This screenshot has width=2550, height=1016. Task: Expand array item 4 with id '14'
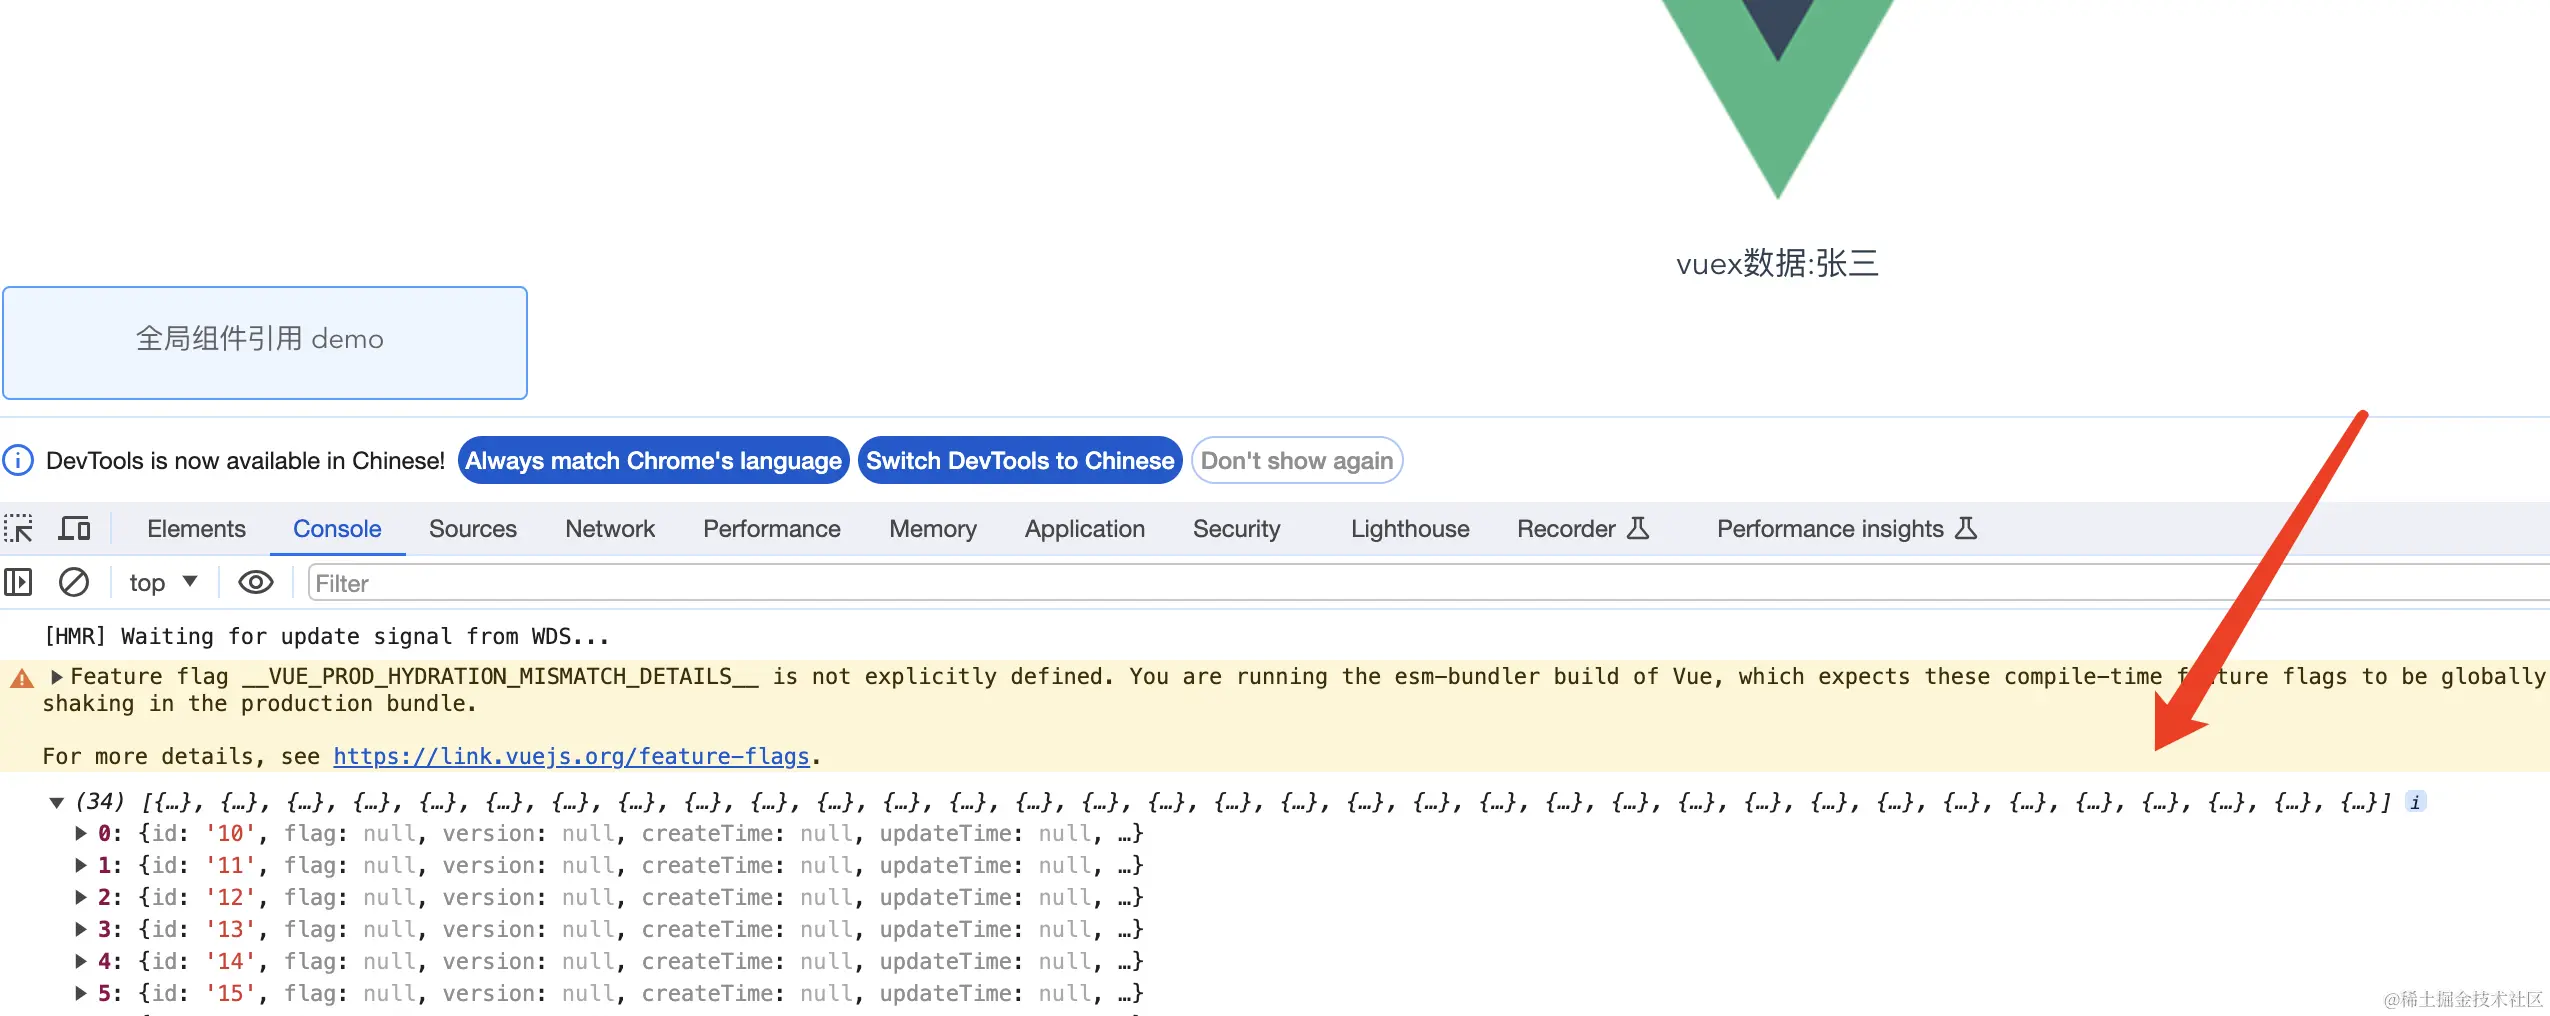[81, 961]
